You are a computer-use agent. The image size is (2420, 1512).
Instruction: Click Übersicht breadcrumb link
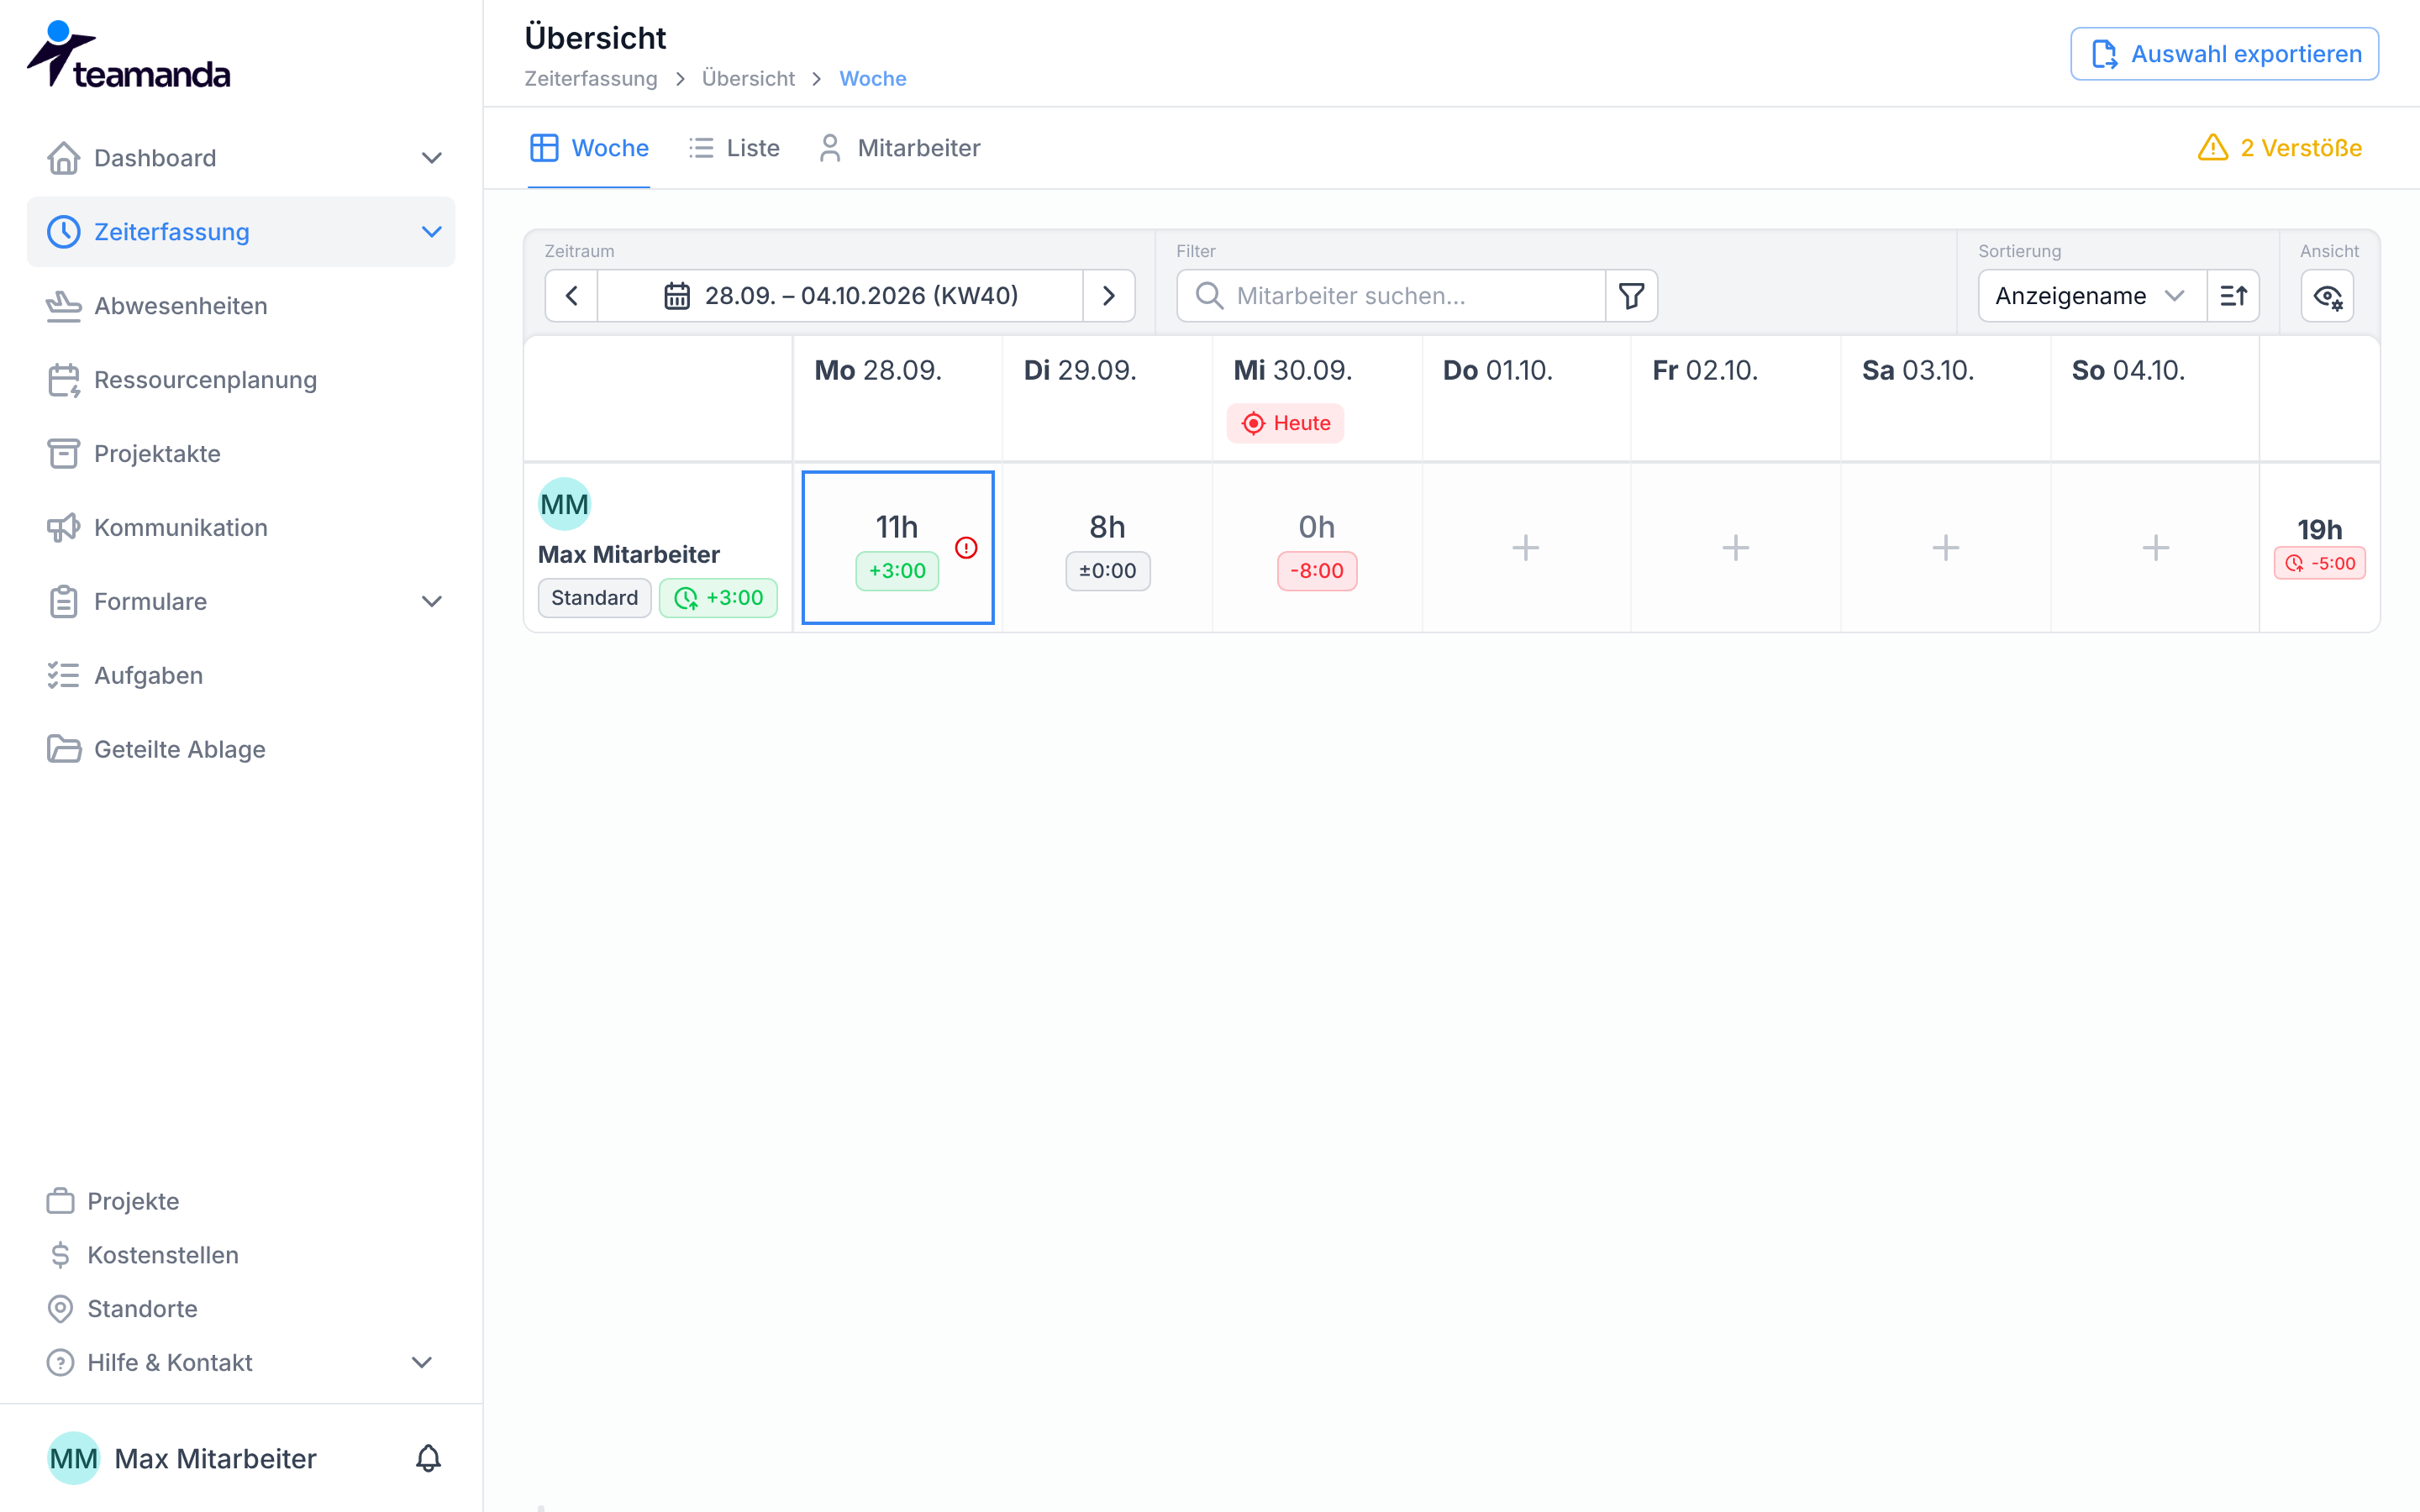click(x=748, y=78)
